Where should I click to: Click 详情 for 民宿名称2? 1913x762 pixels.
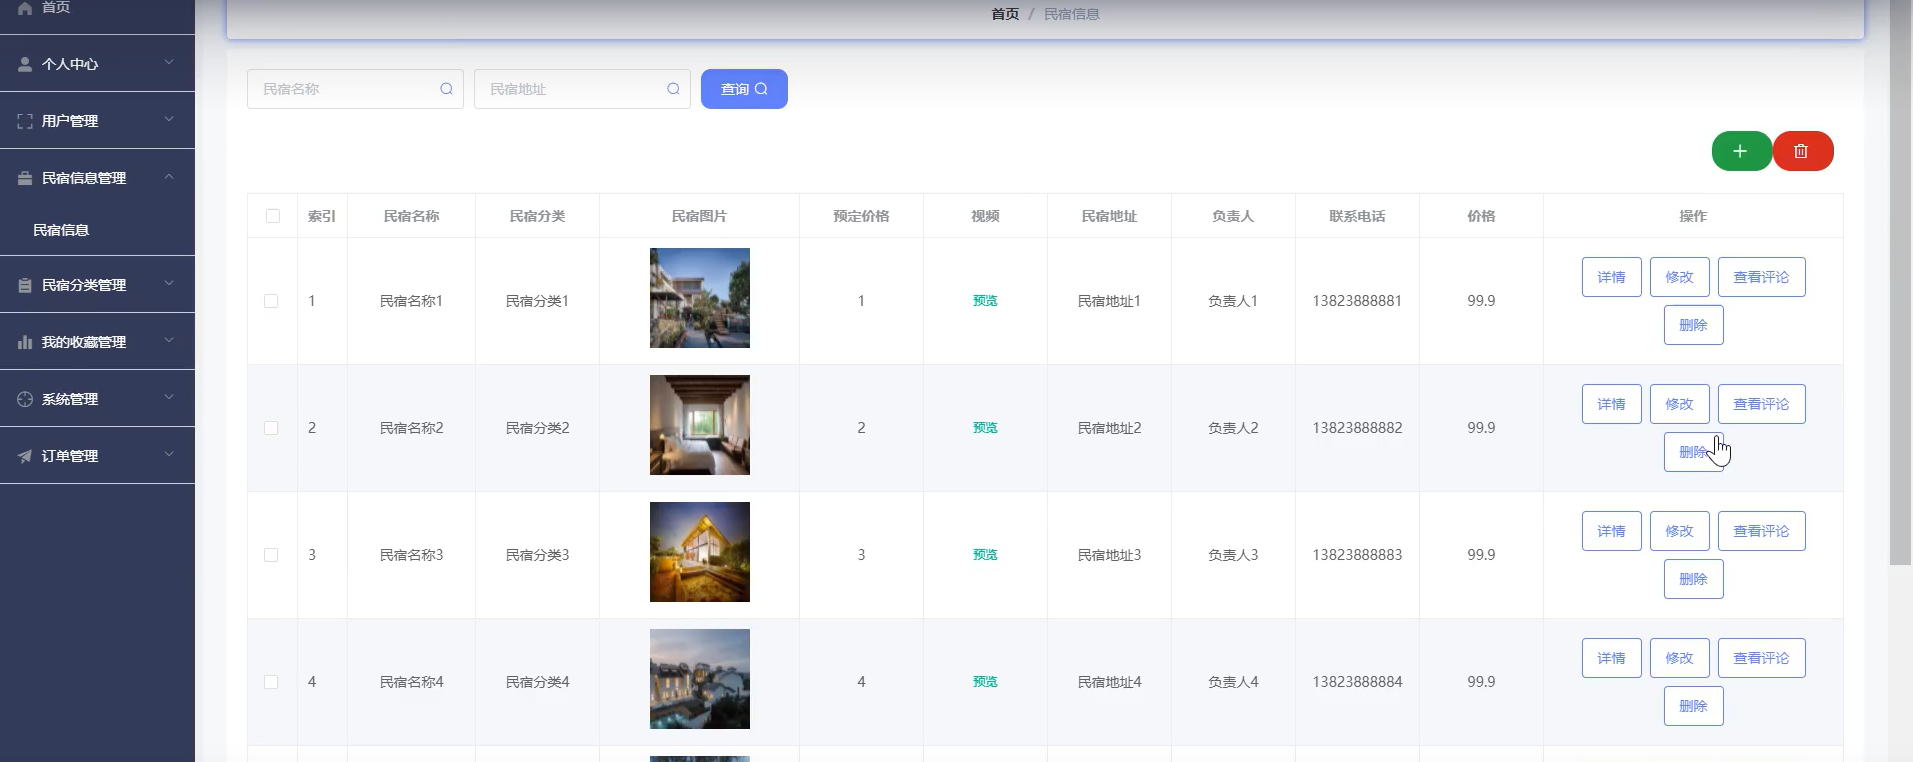[x=1611, y=404]
